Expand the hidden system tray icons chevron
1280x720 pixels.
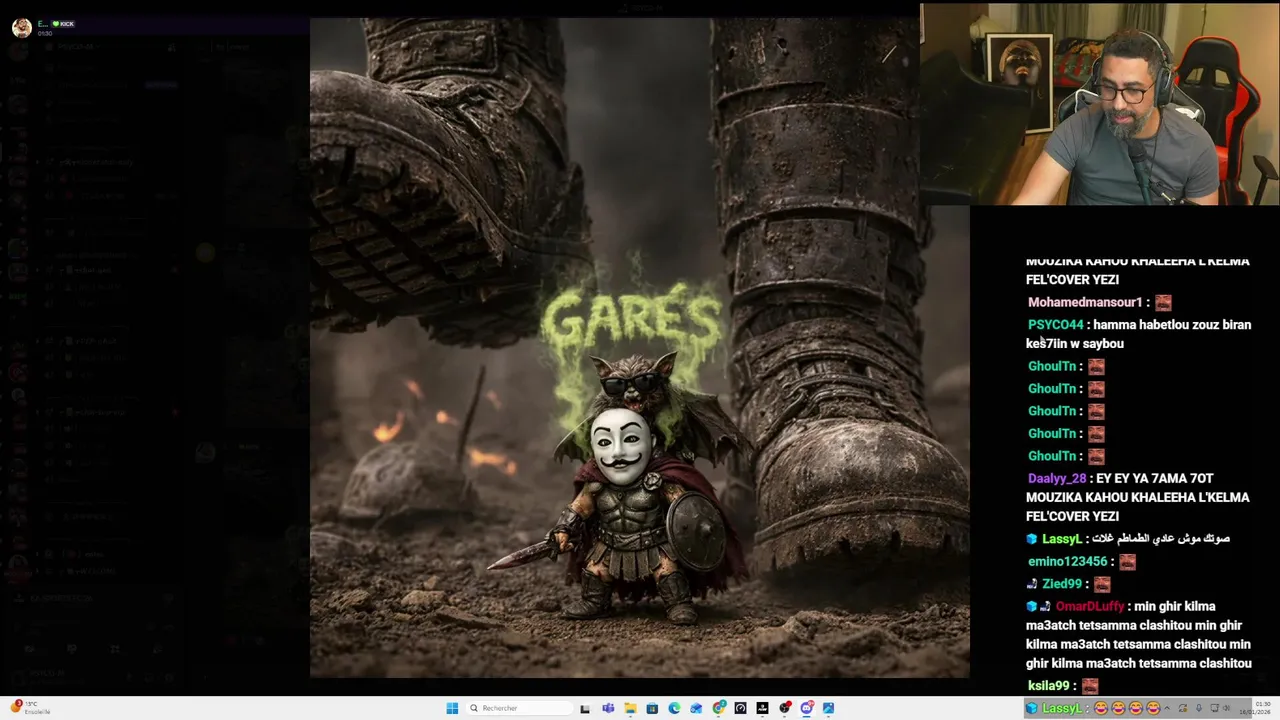tap(1166, 708)
